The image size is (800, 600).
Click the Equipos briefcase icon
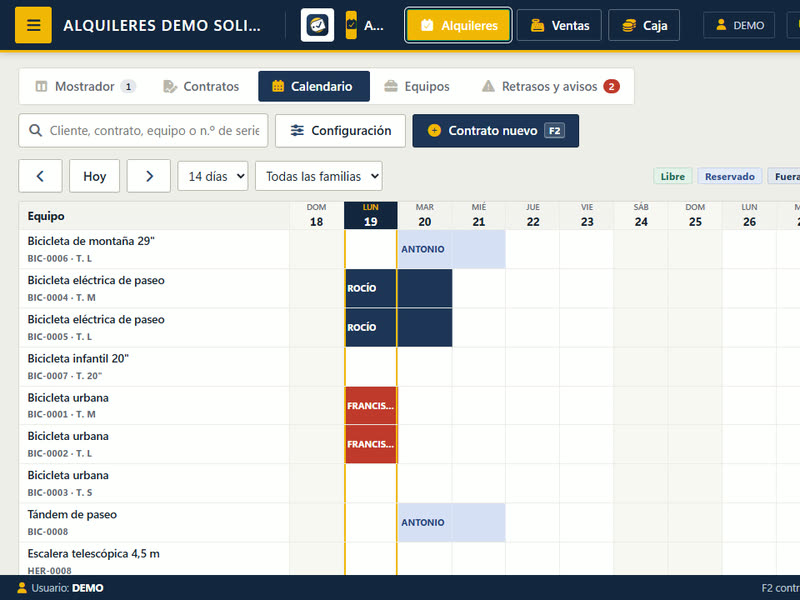point(391,86)
